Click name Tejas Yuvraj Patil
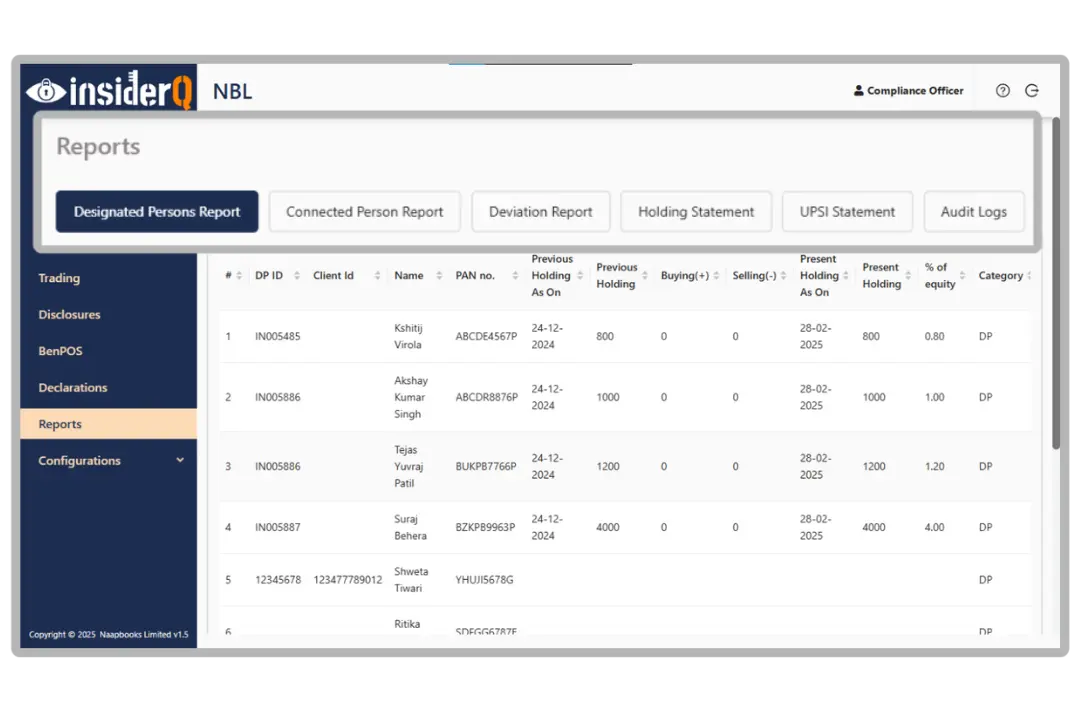The height and width of the screenshot is (712, 1080). 408,466
